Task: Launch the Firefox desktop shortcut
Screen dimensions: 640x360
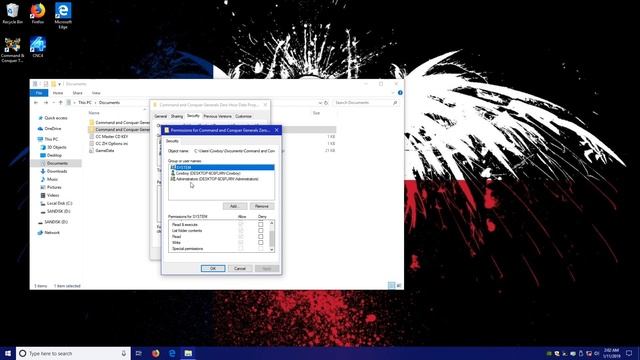Action: tap(38, 13)
